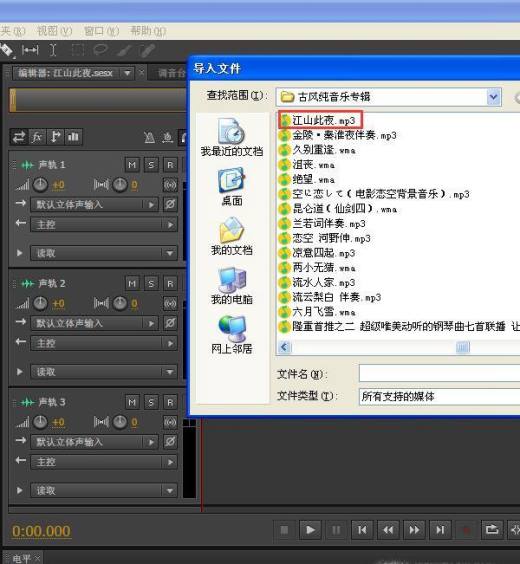
Task: Select file 流水人家.mp3
Action: point(318,282)
